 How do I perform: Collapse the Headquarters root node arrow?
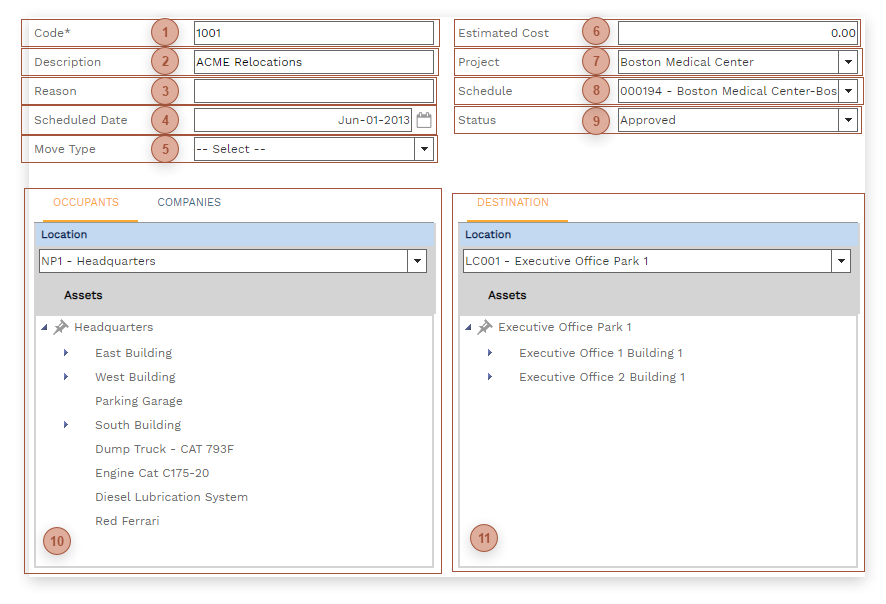[44, 328]
